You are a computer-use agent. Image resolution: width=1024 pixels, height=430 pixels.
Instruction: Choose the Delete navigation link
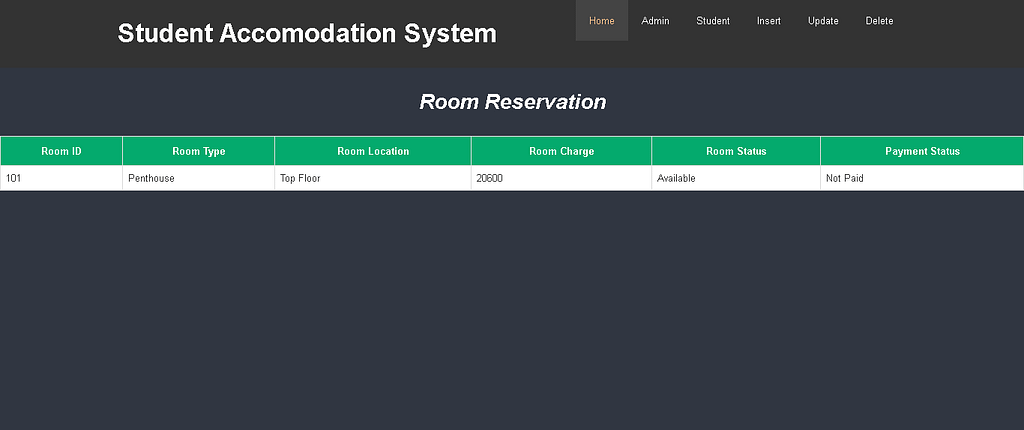[879, 21]
